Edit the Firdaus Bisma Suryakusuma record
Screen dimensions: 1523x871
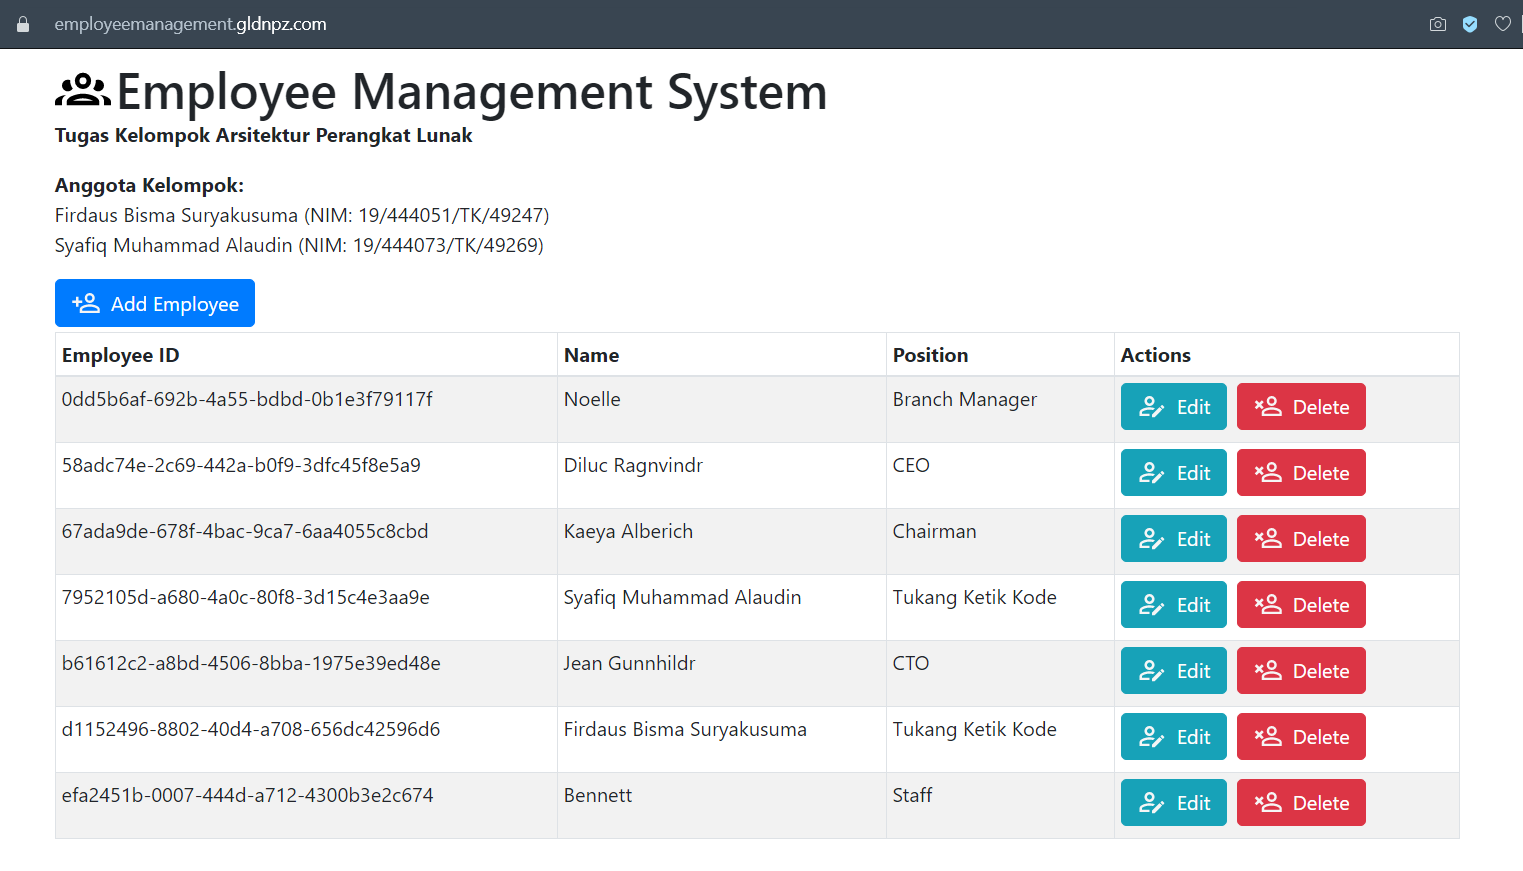click(1173, 736)
